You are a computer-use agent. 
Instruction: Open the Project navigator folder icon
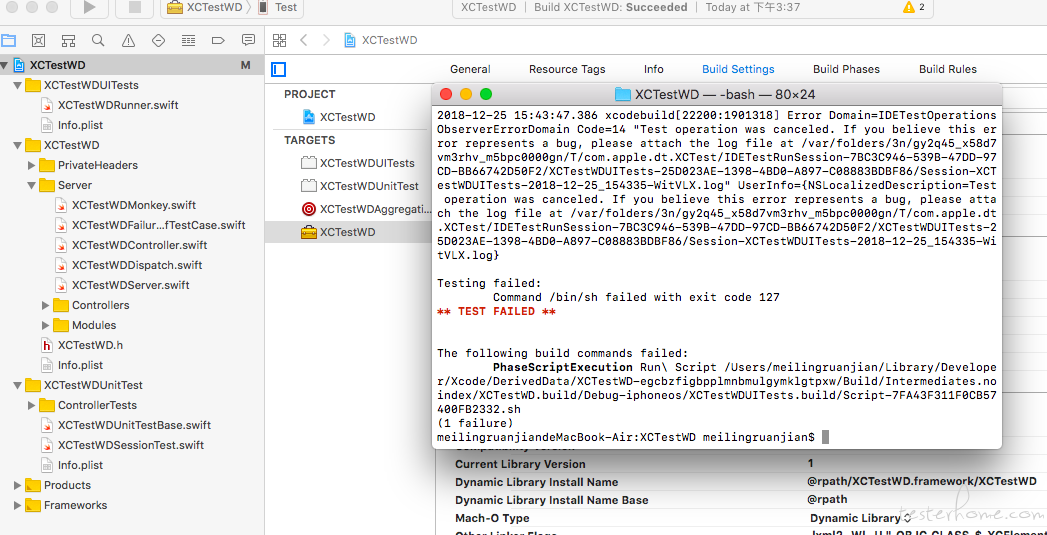coord(8,40)
